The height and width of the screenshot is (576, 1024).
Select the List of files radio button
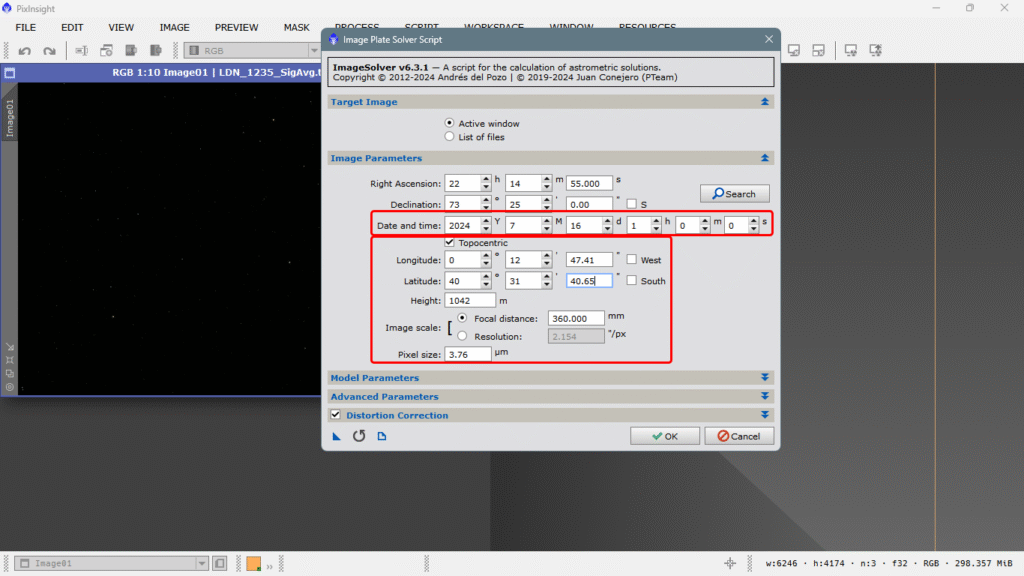pyautogui.click(x=450, y=137)
